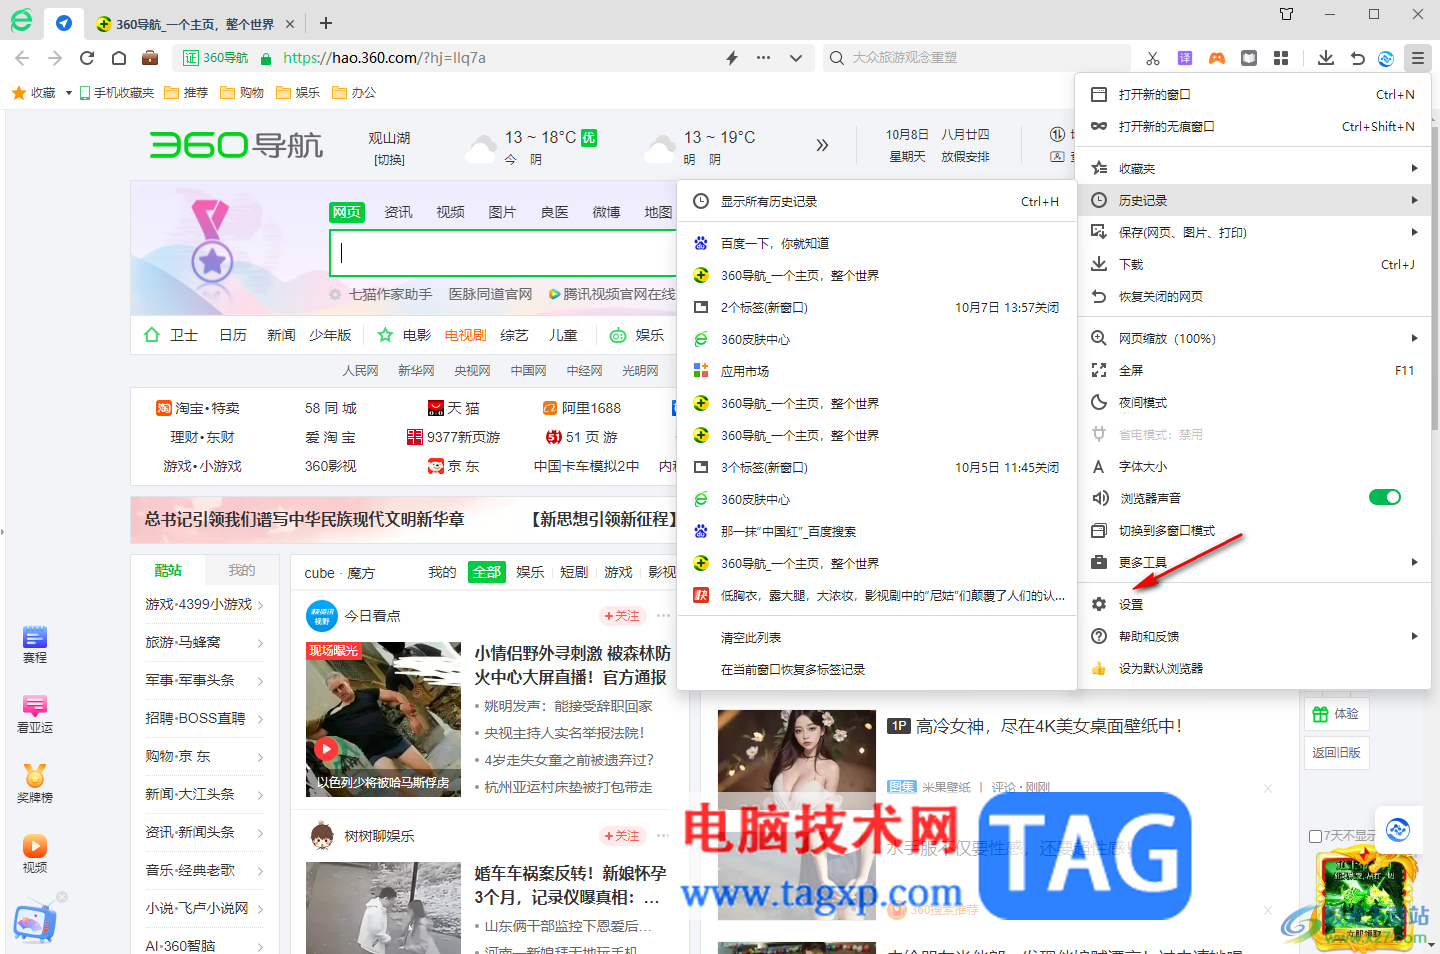Open the apps grid icon in toolbar

coord(1281,57)
